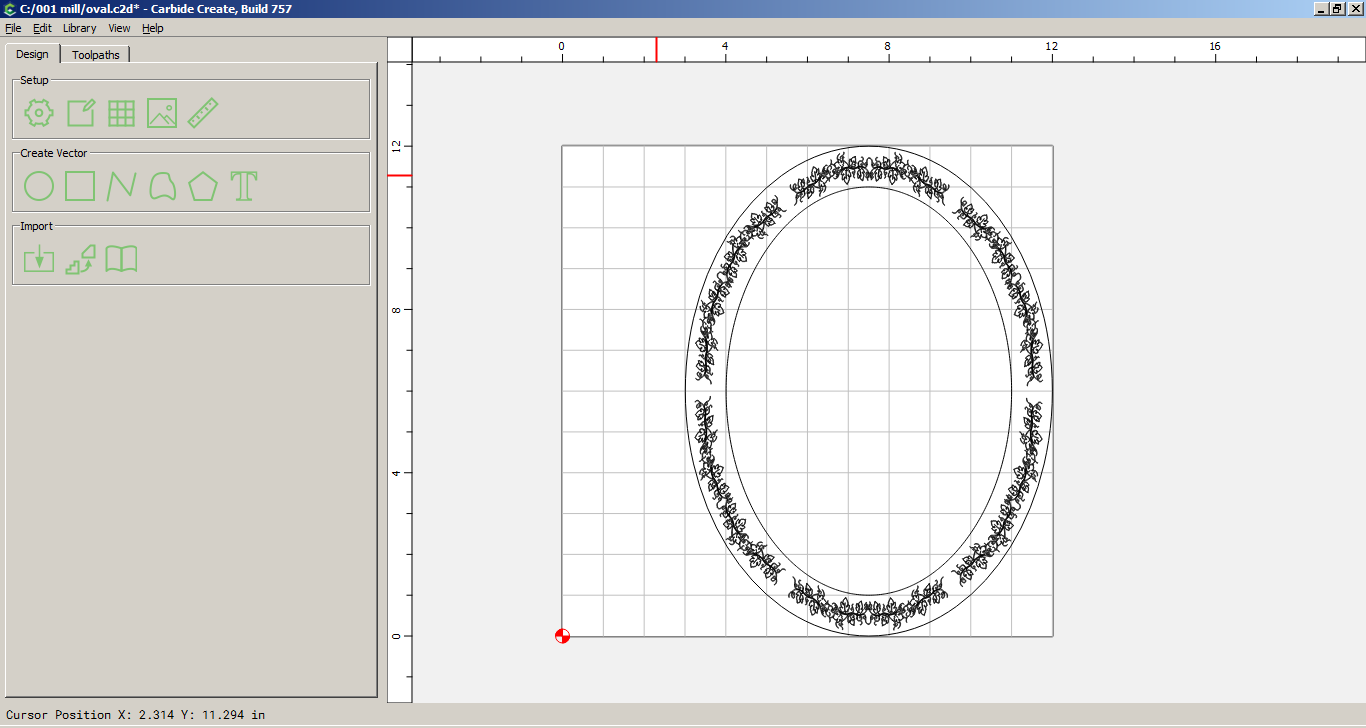Open the Library menu
The width and height of the screenshot is (1366, 728).
coord(79,28)
